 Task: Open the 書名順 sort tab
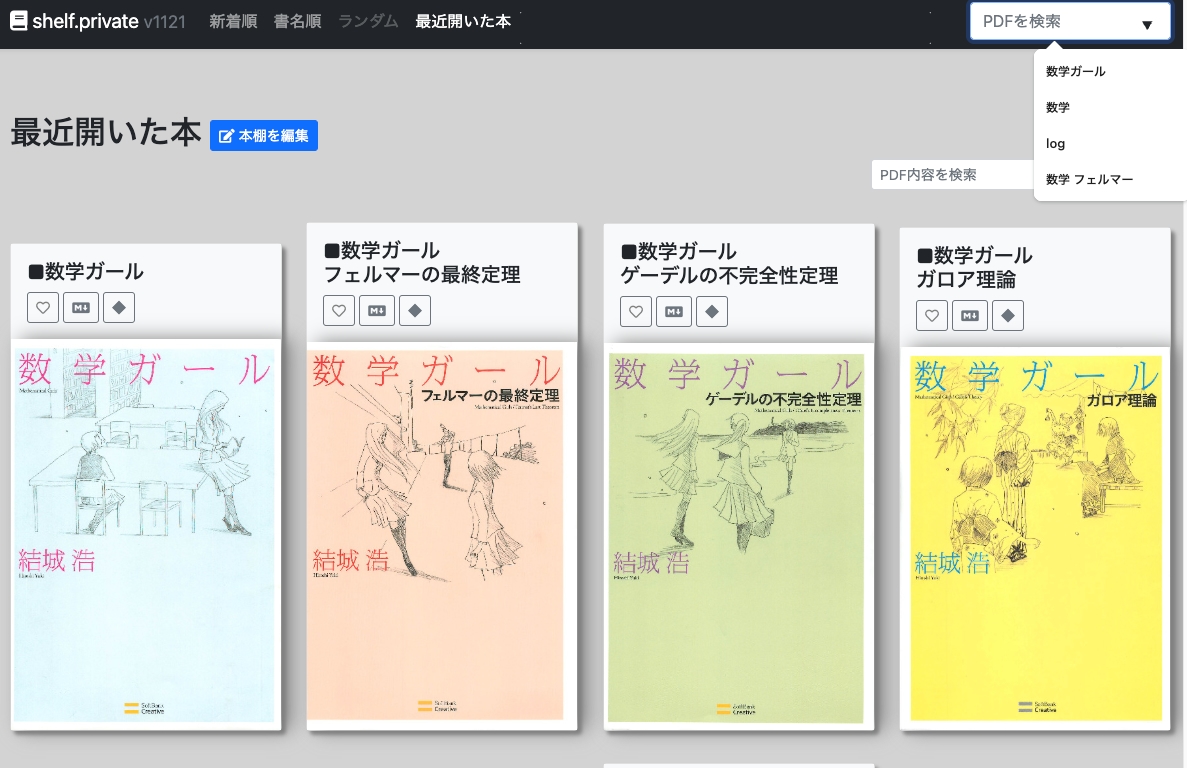(x=298, y=21)
